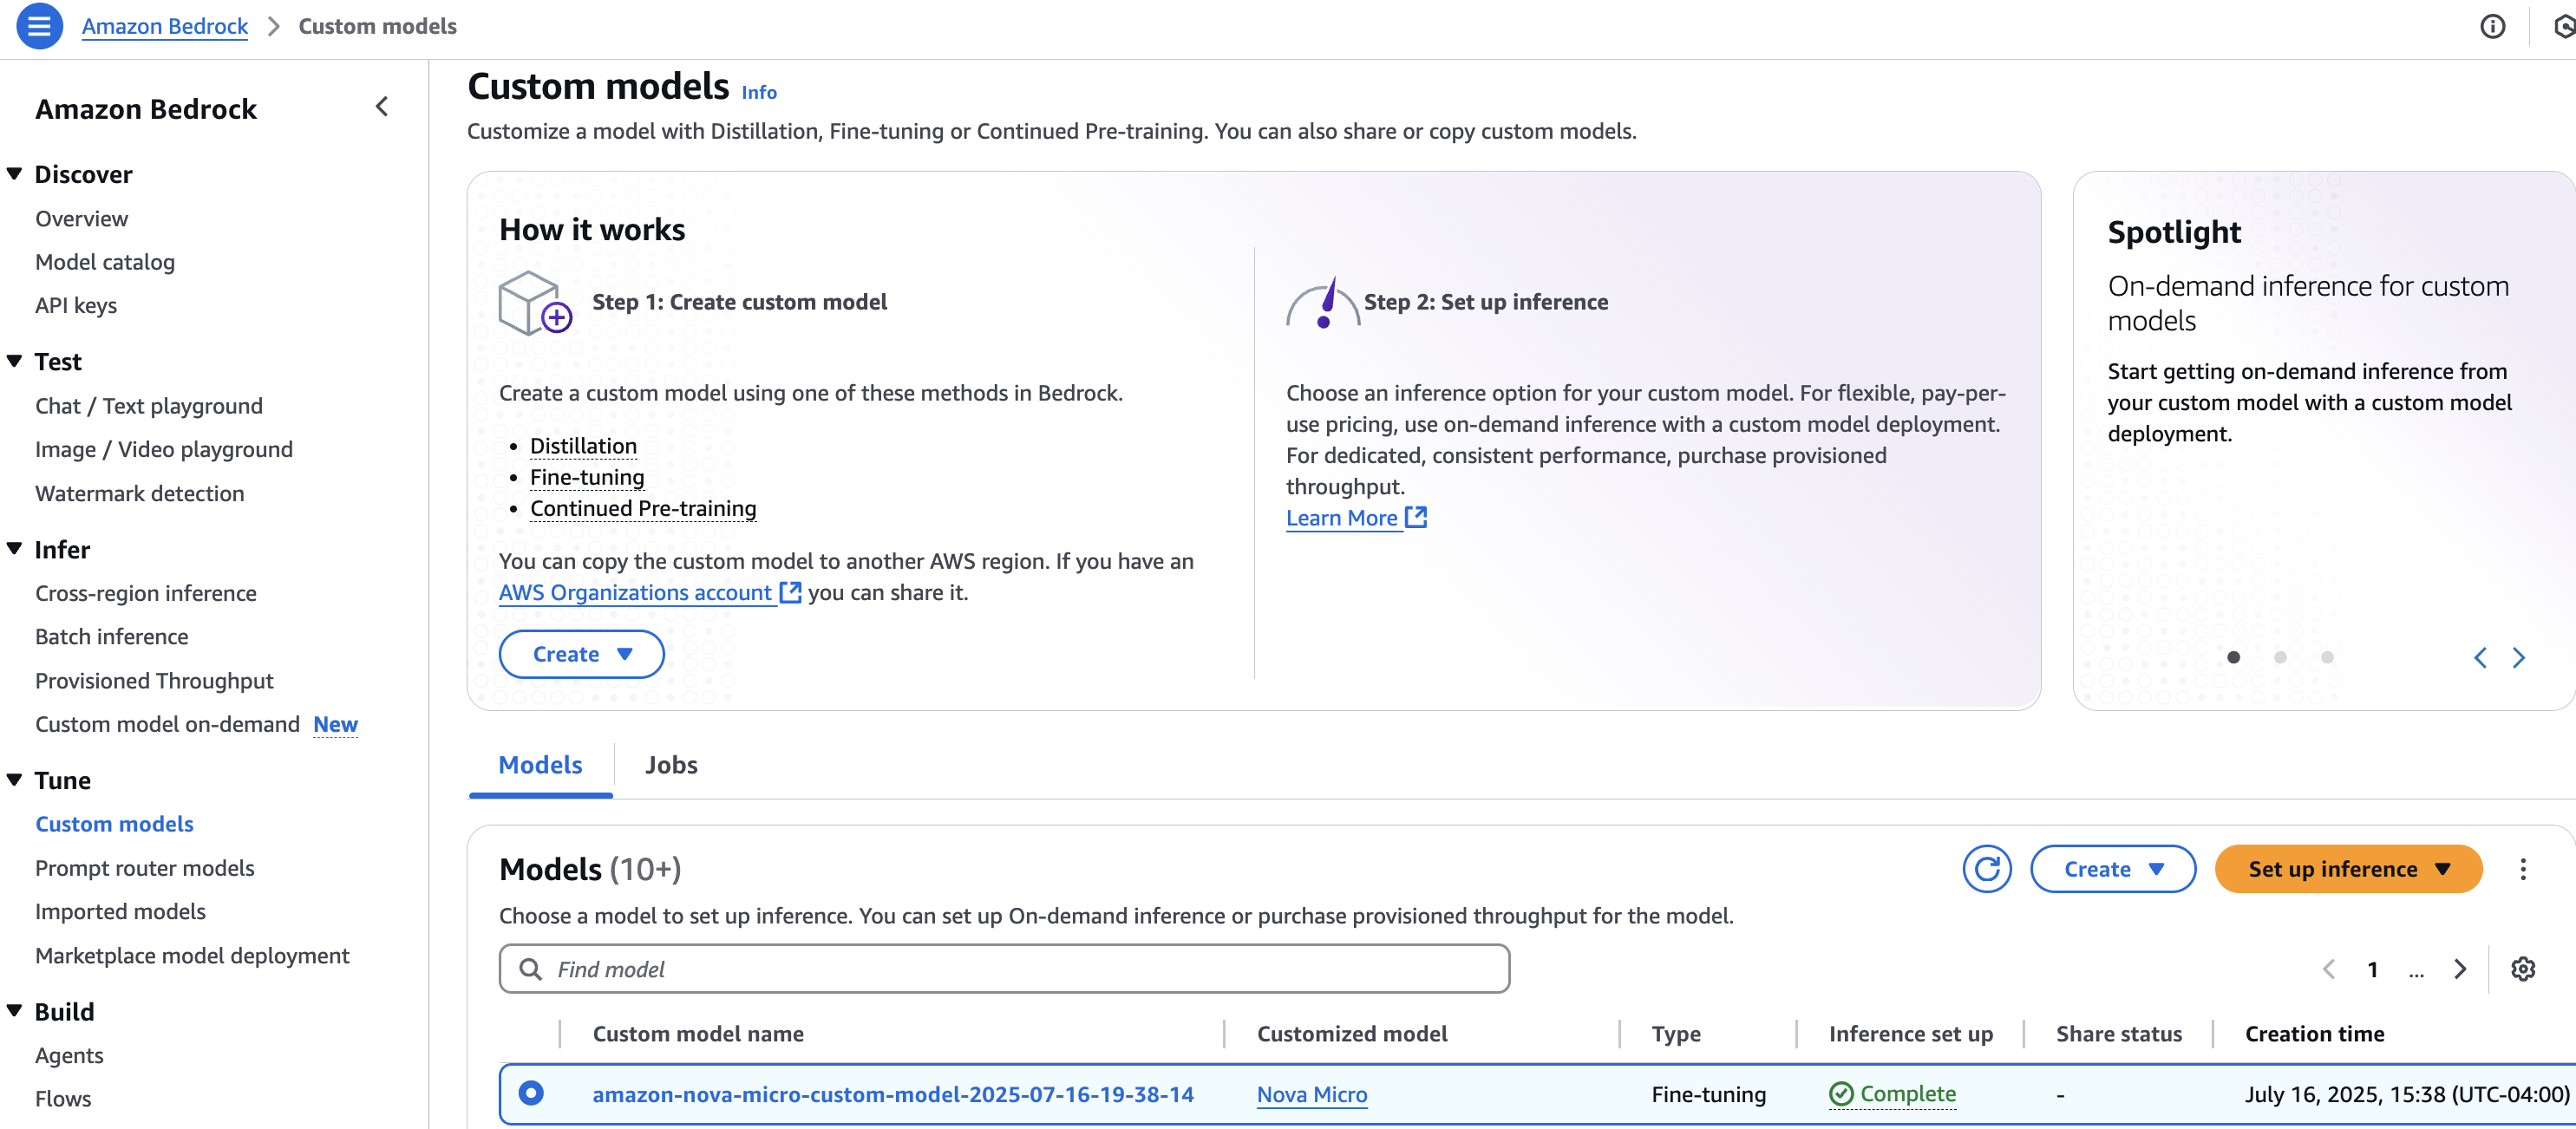Go to next page of models table

click(2460, 968)
